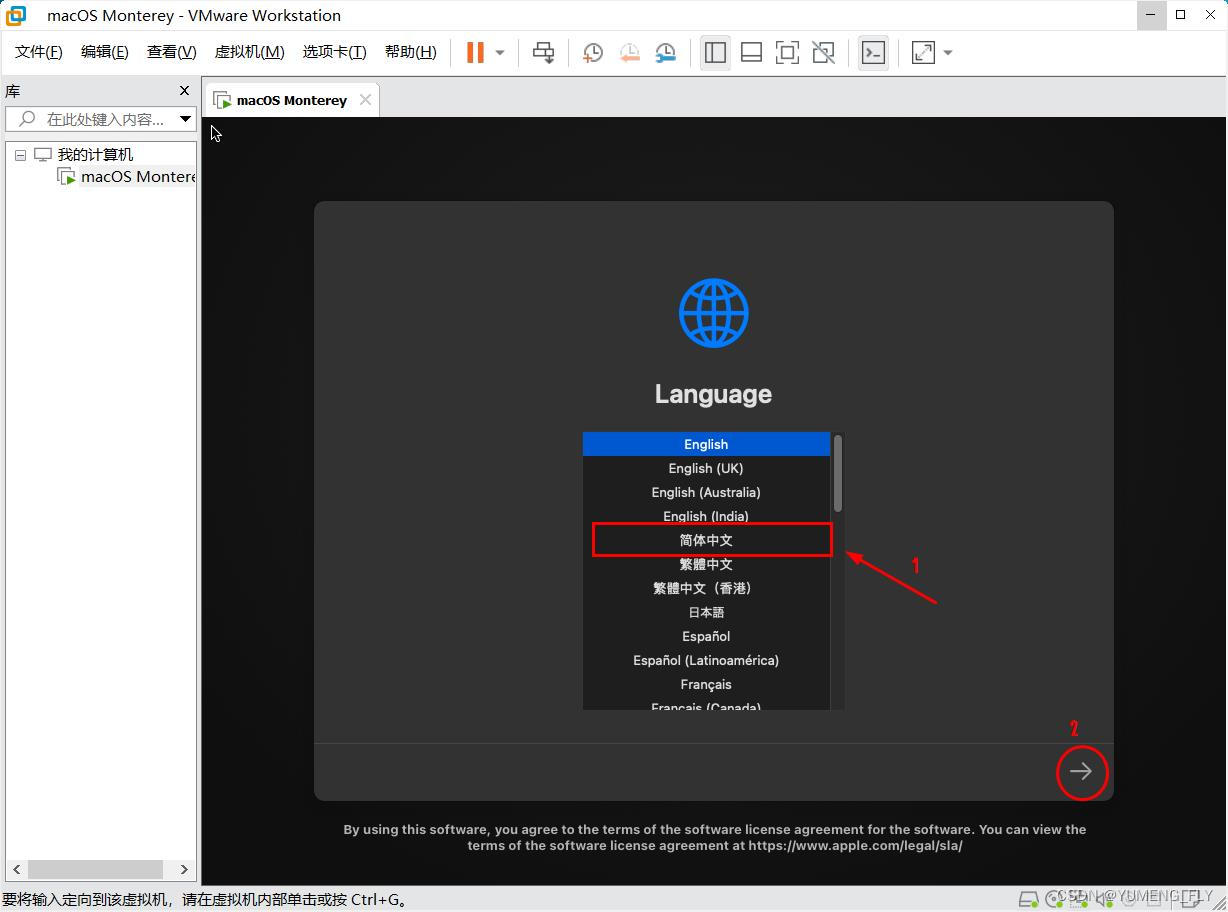This screenshot has width=1228, height=912.
Task: Select 我的计算机 in the library tree
Action: 95,155
